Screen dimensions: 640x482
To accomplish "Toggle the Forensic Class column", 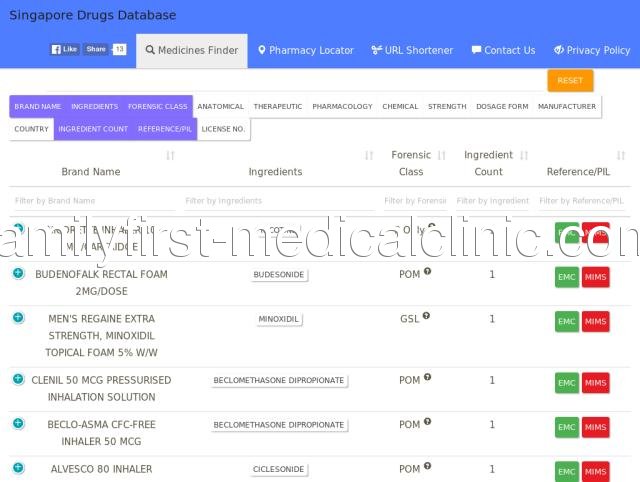I will pyautogui.click(x=158, y=107).
